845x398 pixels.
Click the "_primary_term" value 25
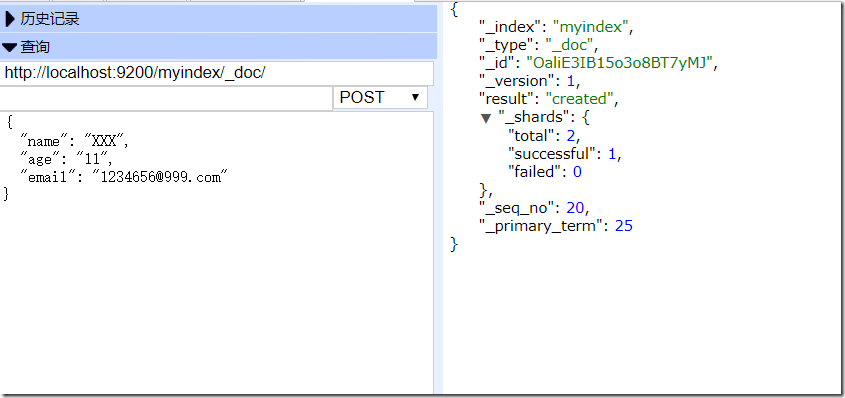(x=624, y=226)
